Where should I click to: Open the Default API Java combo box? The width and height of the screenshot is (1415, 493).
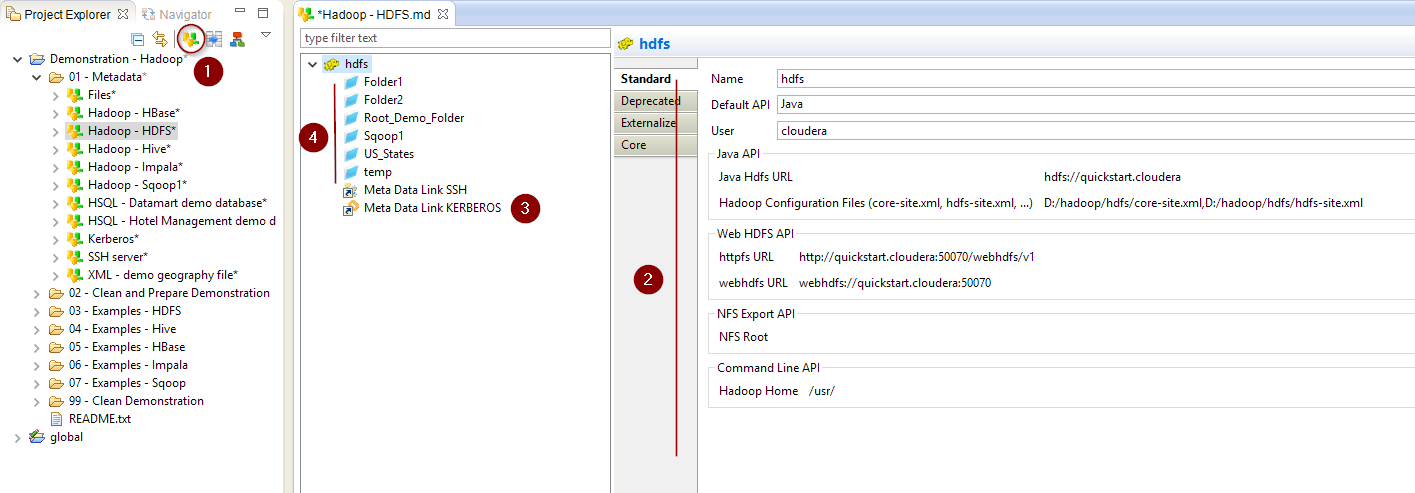click(x=1095, y=104)
